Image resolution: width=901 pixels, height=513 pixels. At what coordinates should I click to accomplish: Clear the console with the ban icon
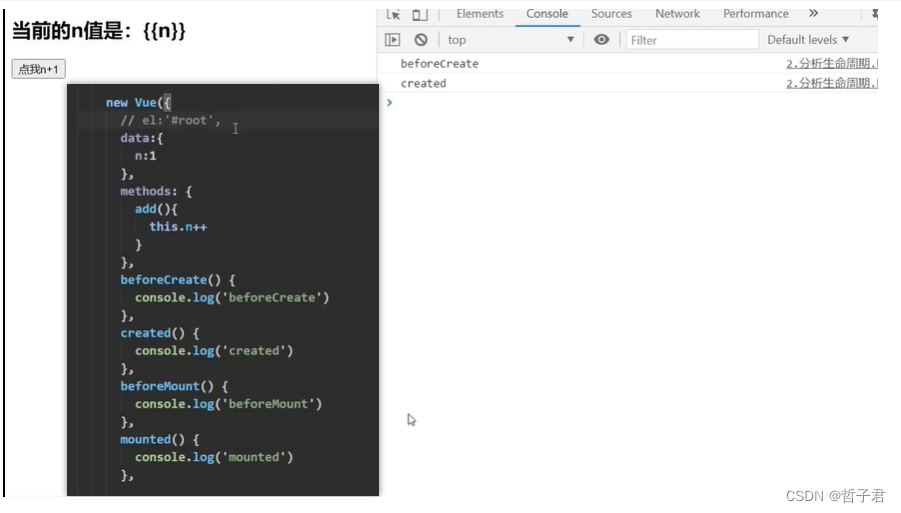(x=421, y=40)
